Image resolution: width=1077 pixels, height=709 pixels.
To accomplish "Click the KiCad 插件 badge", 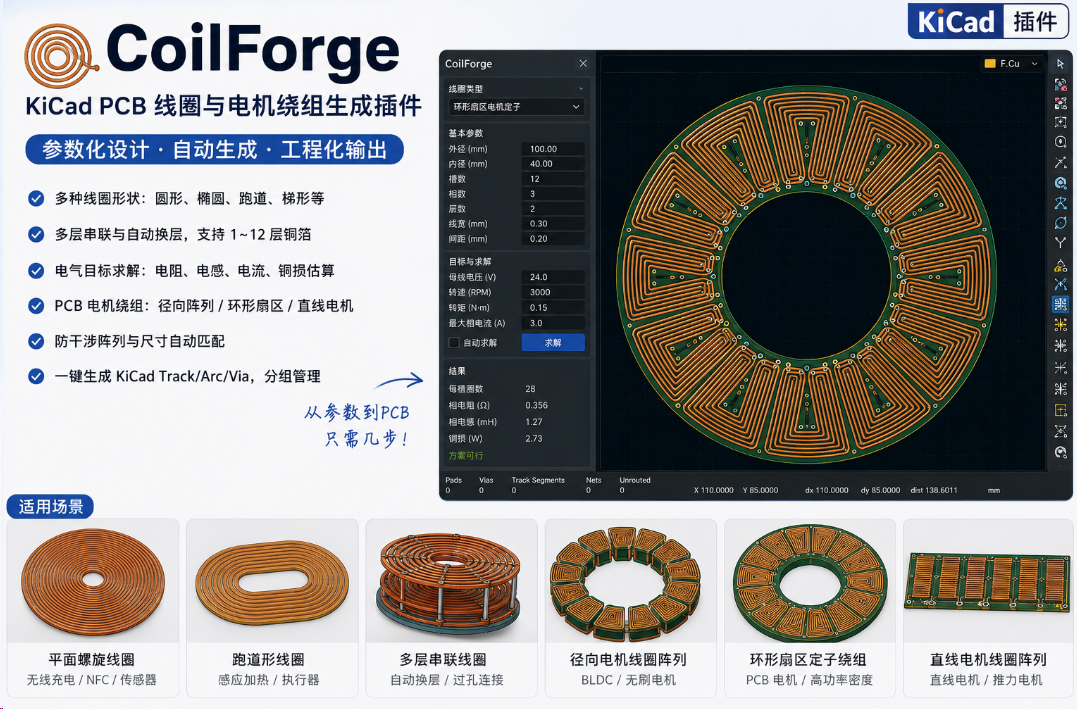I will [x=988, y=21].
